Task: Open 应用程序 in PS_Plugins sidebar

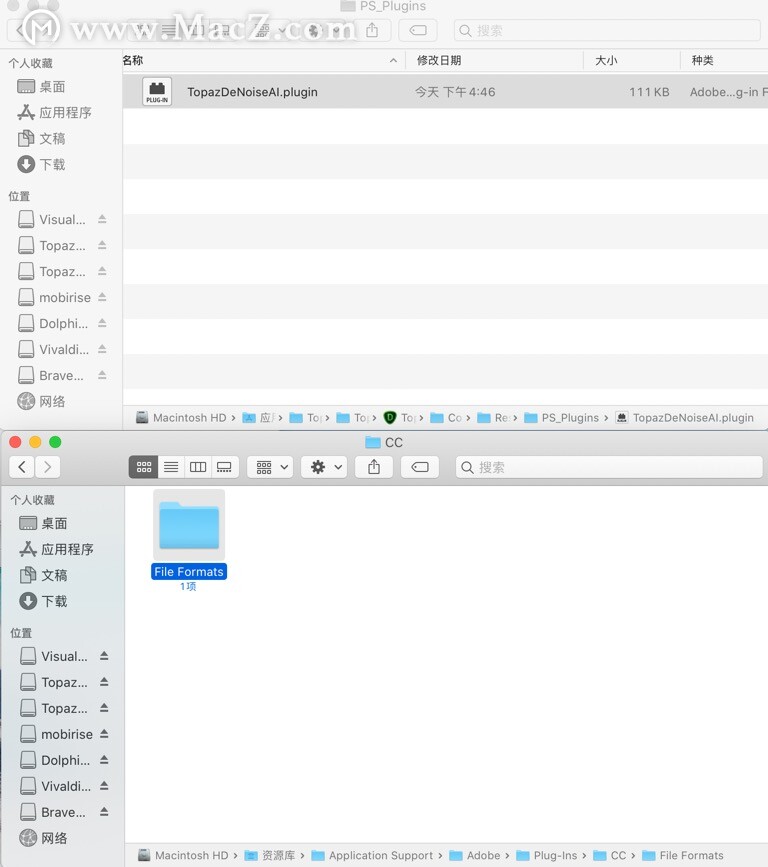Action: click(x=54, y=113)
